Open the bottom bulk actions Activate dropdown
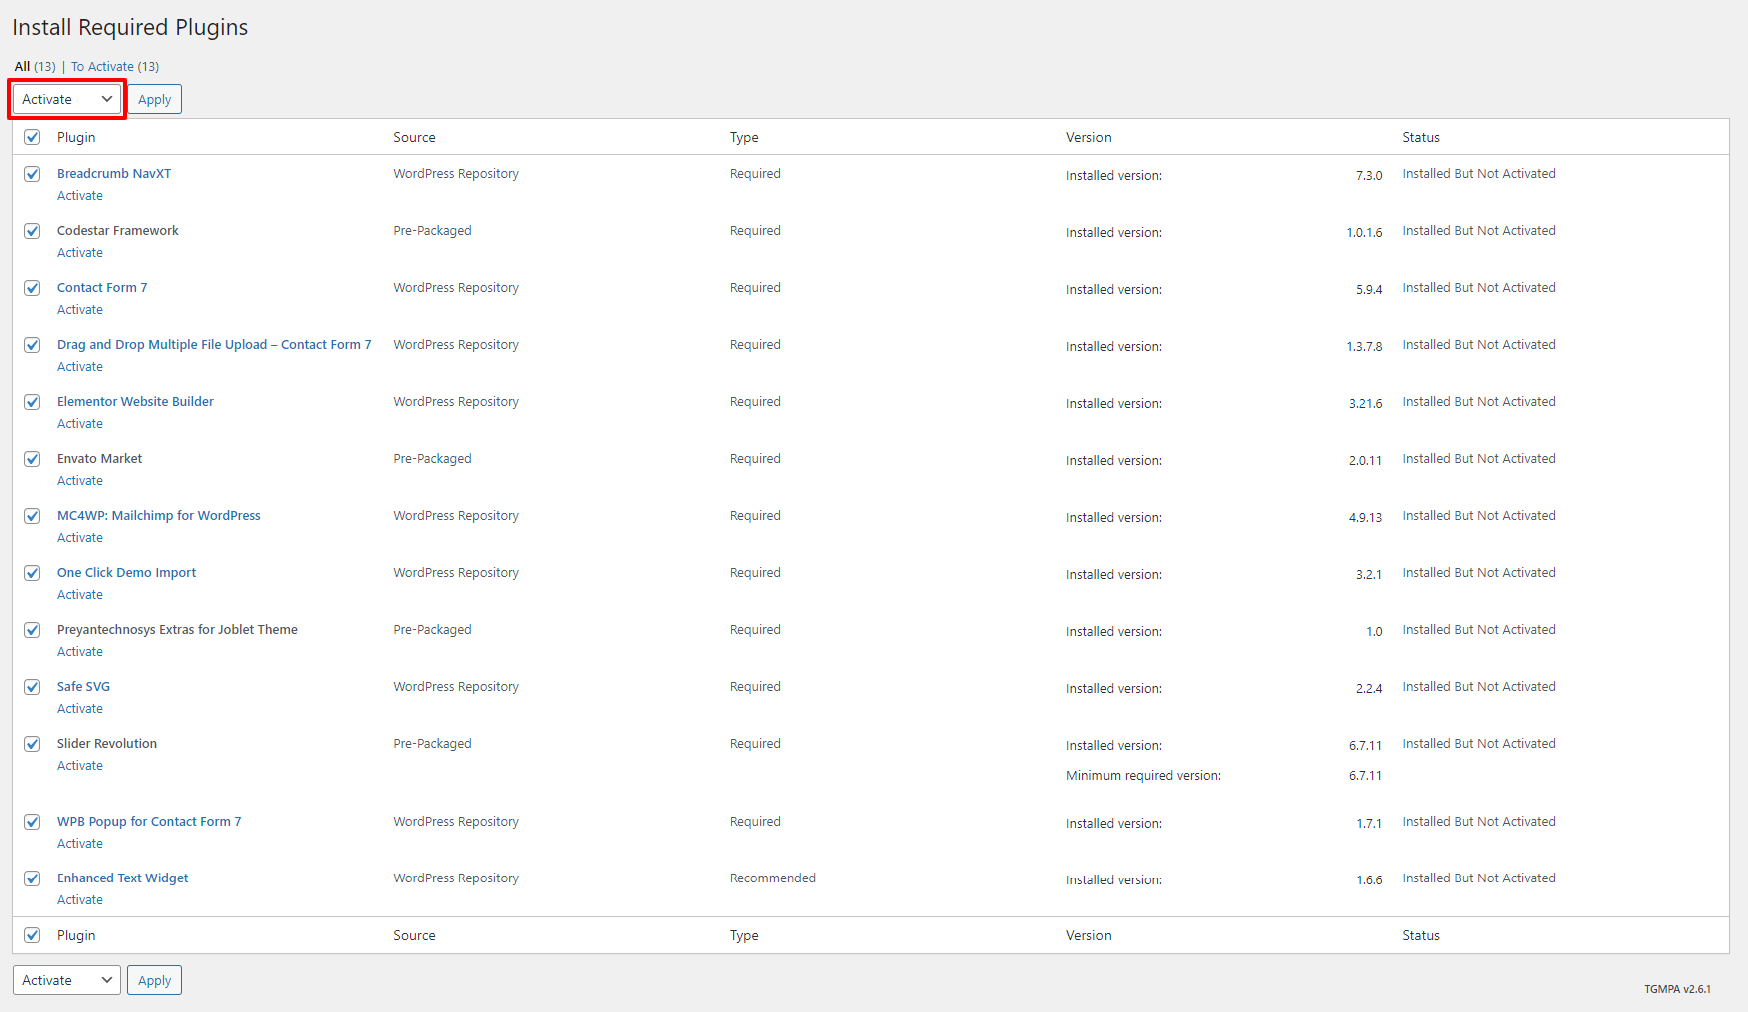1748x1012 pixels. click(x=67, y=980)
